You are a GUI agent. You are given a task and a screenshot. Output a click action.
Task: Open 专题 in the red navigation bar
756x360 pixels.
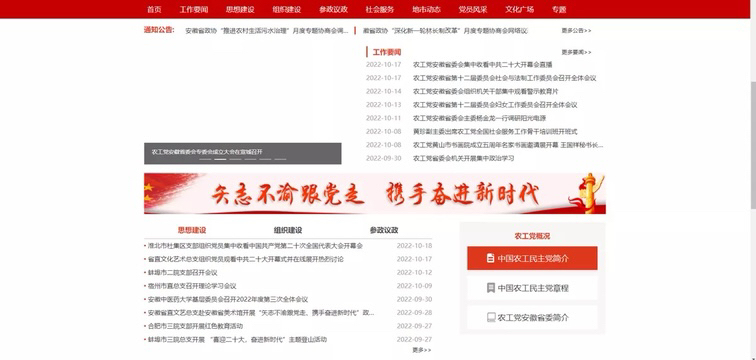pyautogui.click(x=559, y=9)
